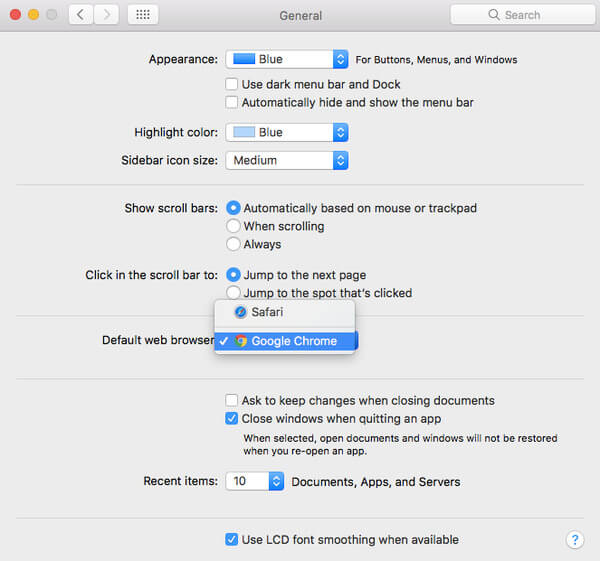This screenshot has height=561, width=600.
Task: Select Google Chrome in browser menu
Action: pos(293,341)
